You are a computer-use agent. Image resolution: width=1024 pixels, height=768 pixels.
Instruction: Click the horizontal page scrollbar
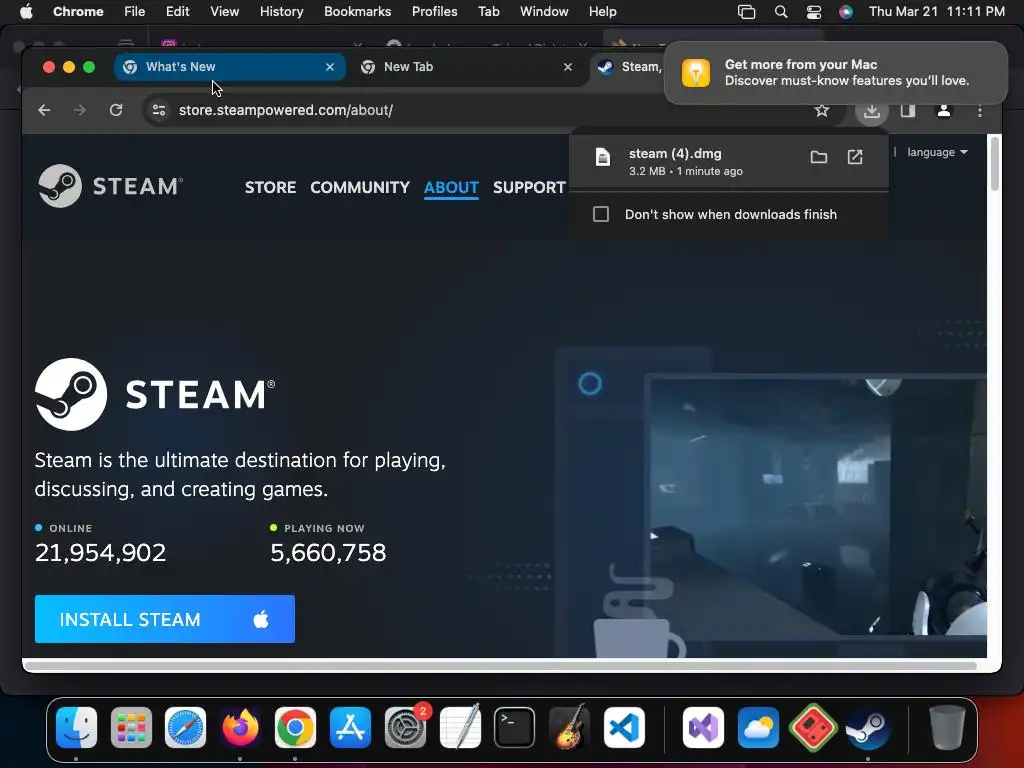tap(500, 666)
